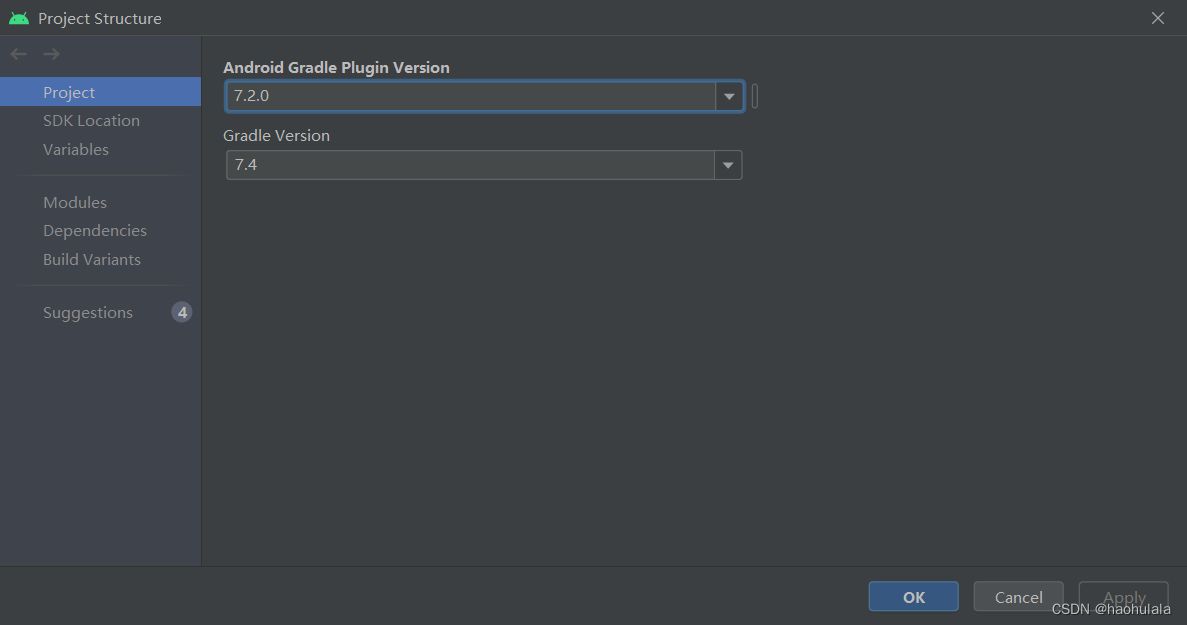Switch to the Modules section
Image resolution: width=1187 pixels, height=625 pixels.
point(75,202)
